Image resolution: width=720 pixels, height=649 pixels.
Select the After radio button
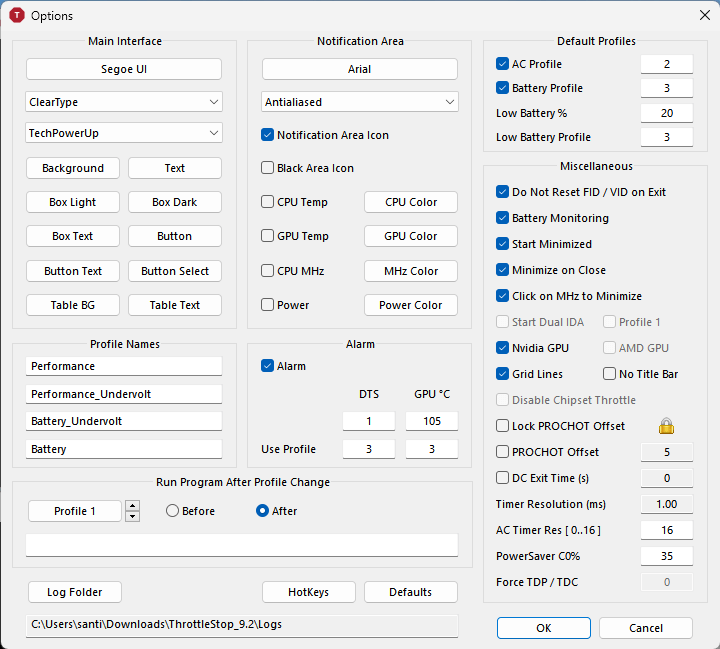tap(262, 511)
